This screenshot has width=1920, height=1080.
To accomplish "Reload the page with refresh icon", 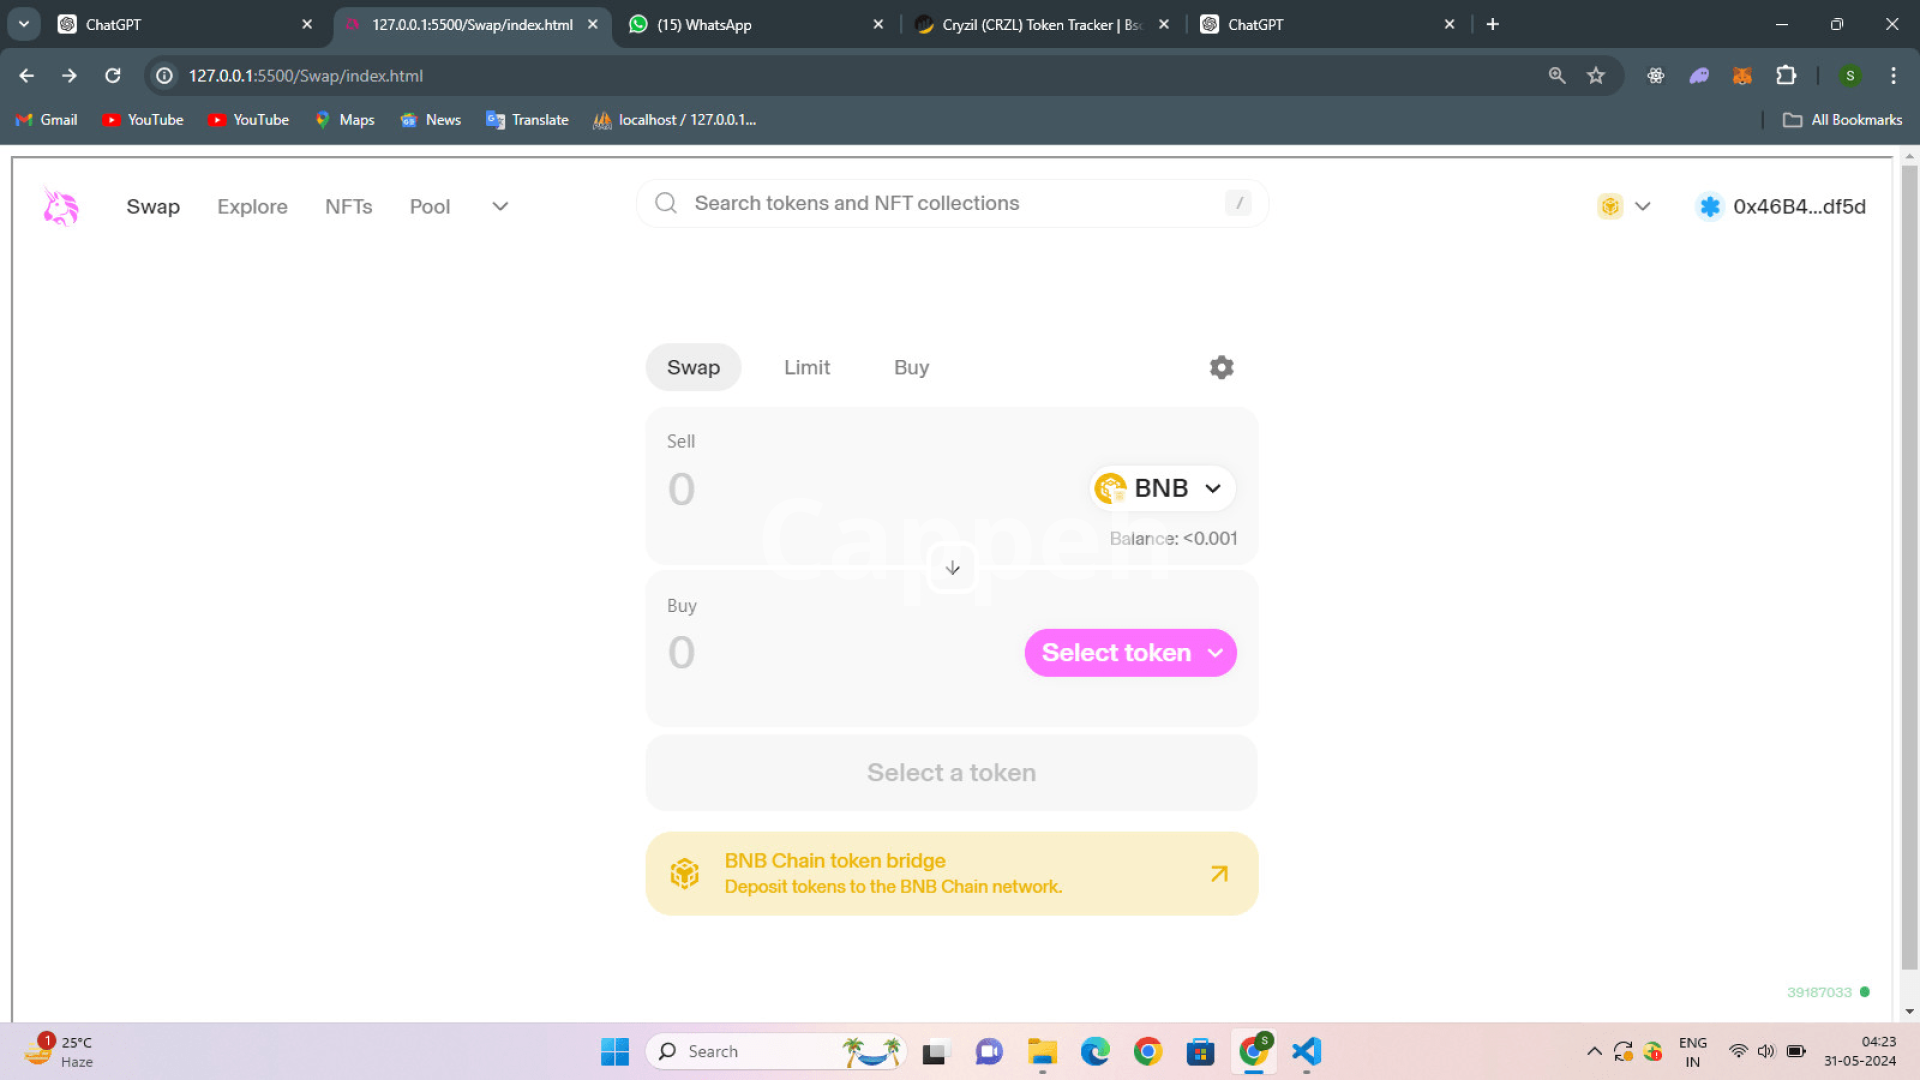I will (113, 76).
